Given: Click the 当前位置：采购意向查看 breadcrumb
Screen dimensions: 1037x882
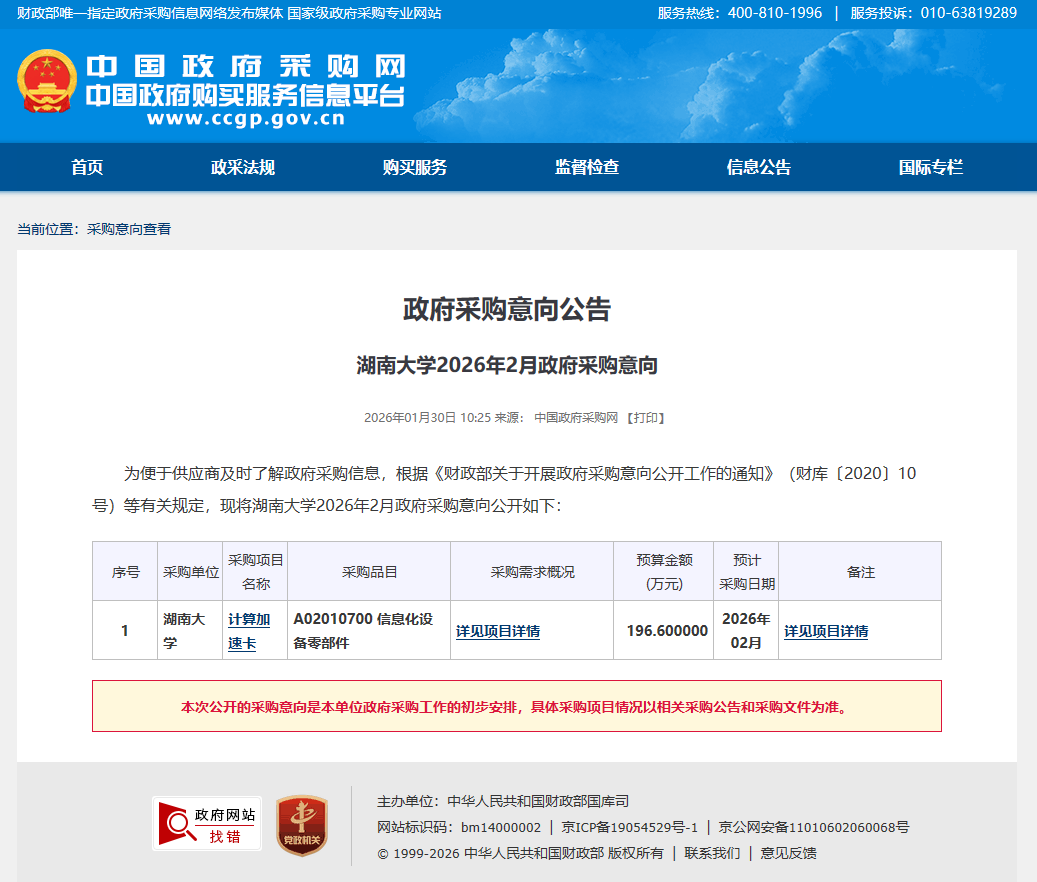Looking at the screenshot, I should (x=94, y=229).
